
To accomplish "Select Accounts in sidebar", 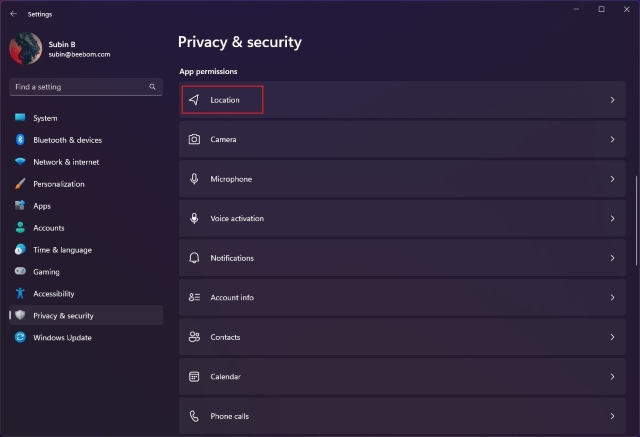I will pos(86,228).
